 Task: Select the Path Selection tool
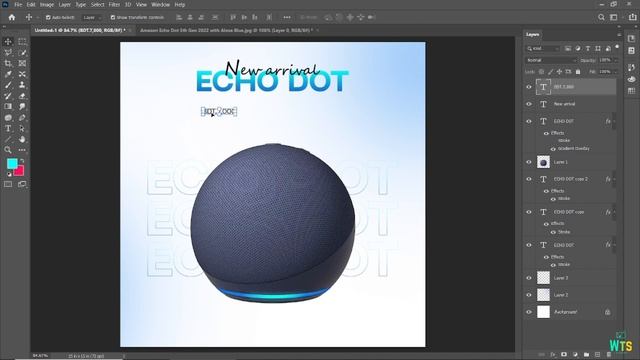tap(22, 128)
